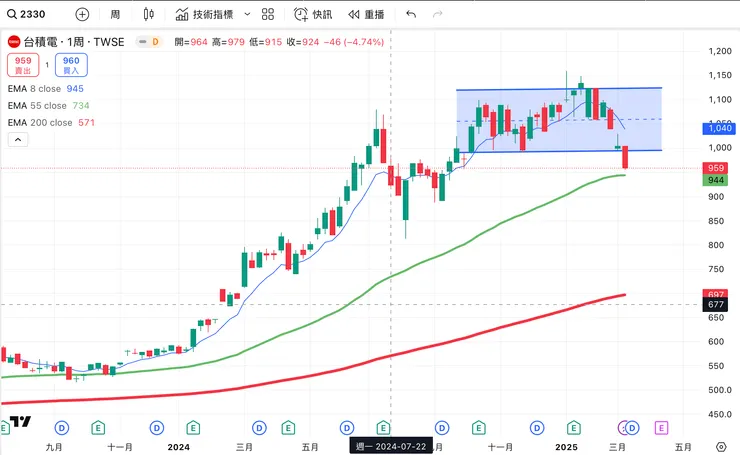This screenshot has width=740, height=455.
Task: Click the 959 賣出 sell button
Action: click(25, 65)
